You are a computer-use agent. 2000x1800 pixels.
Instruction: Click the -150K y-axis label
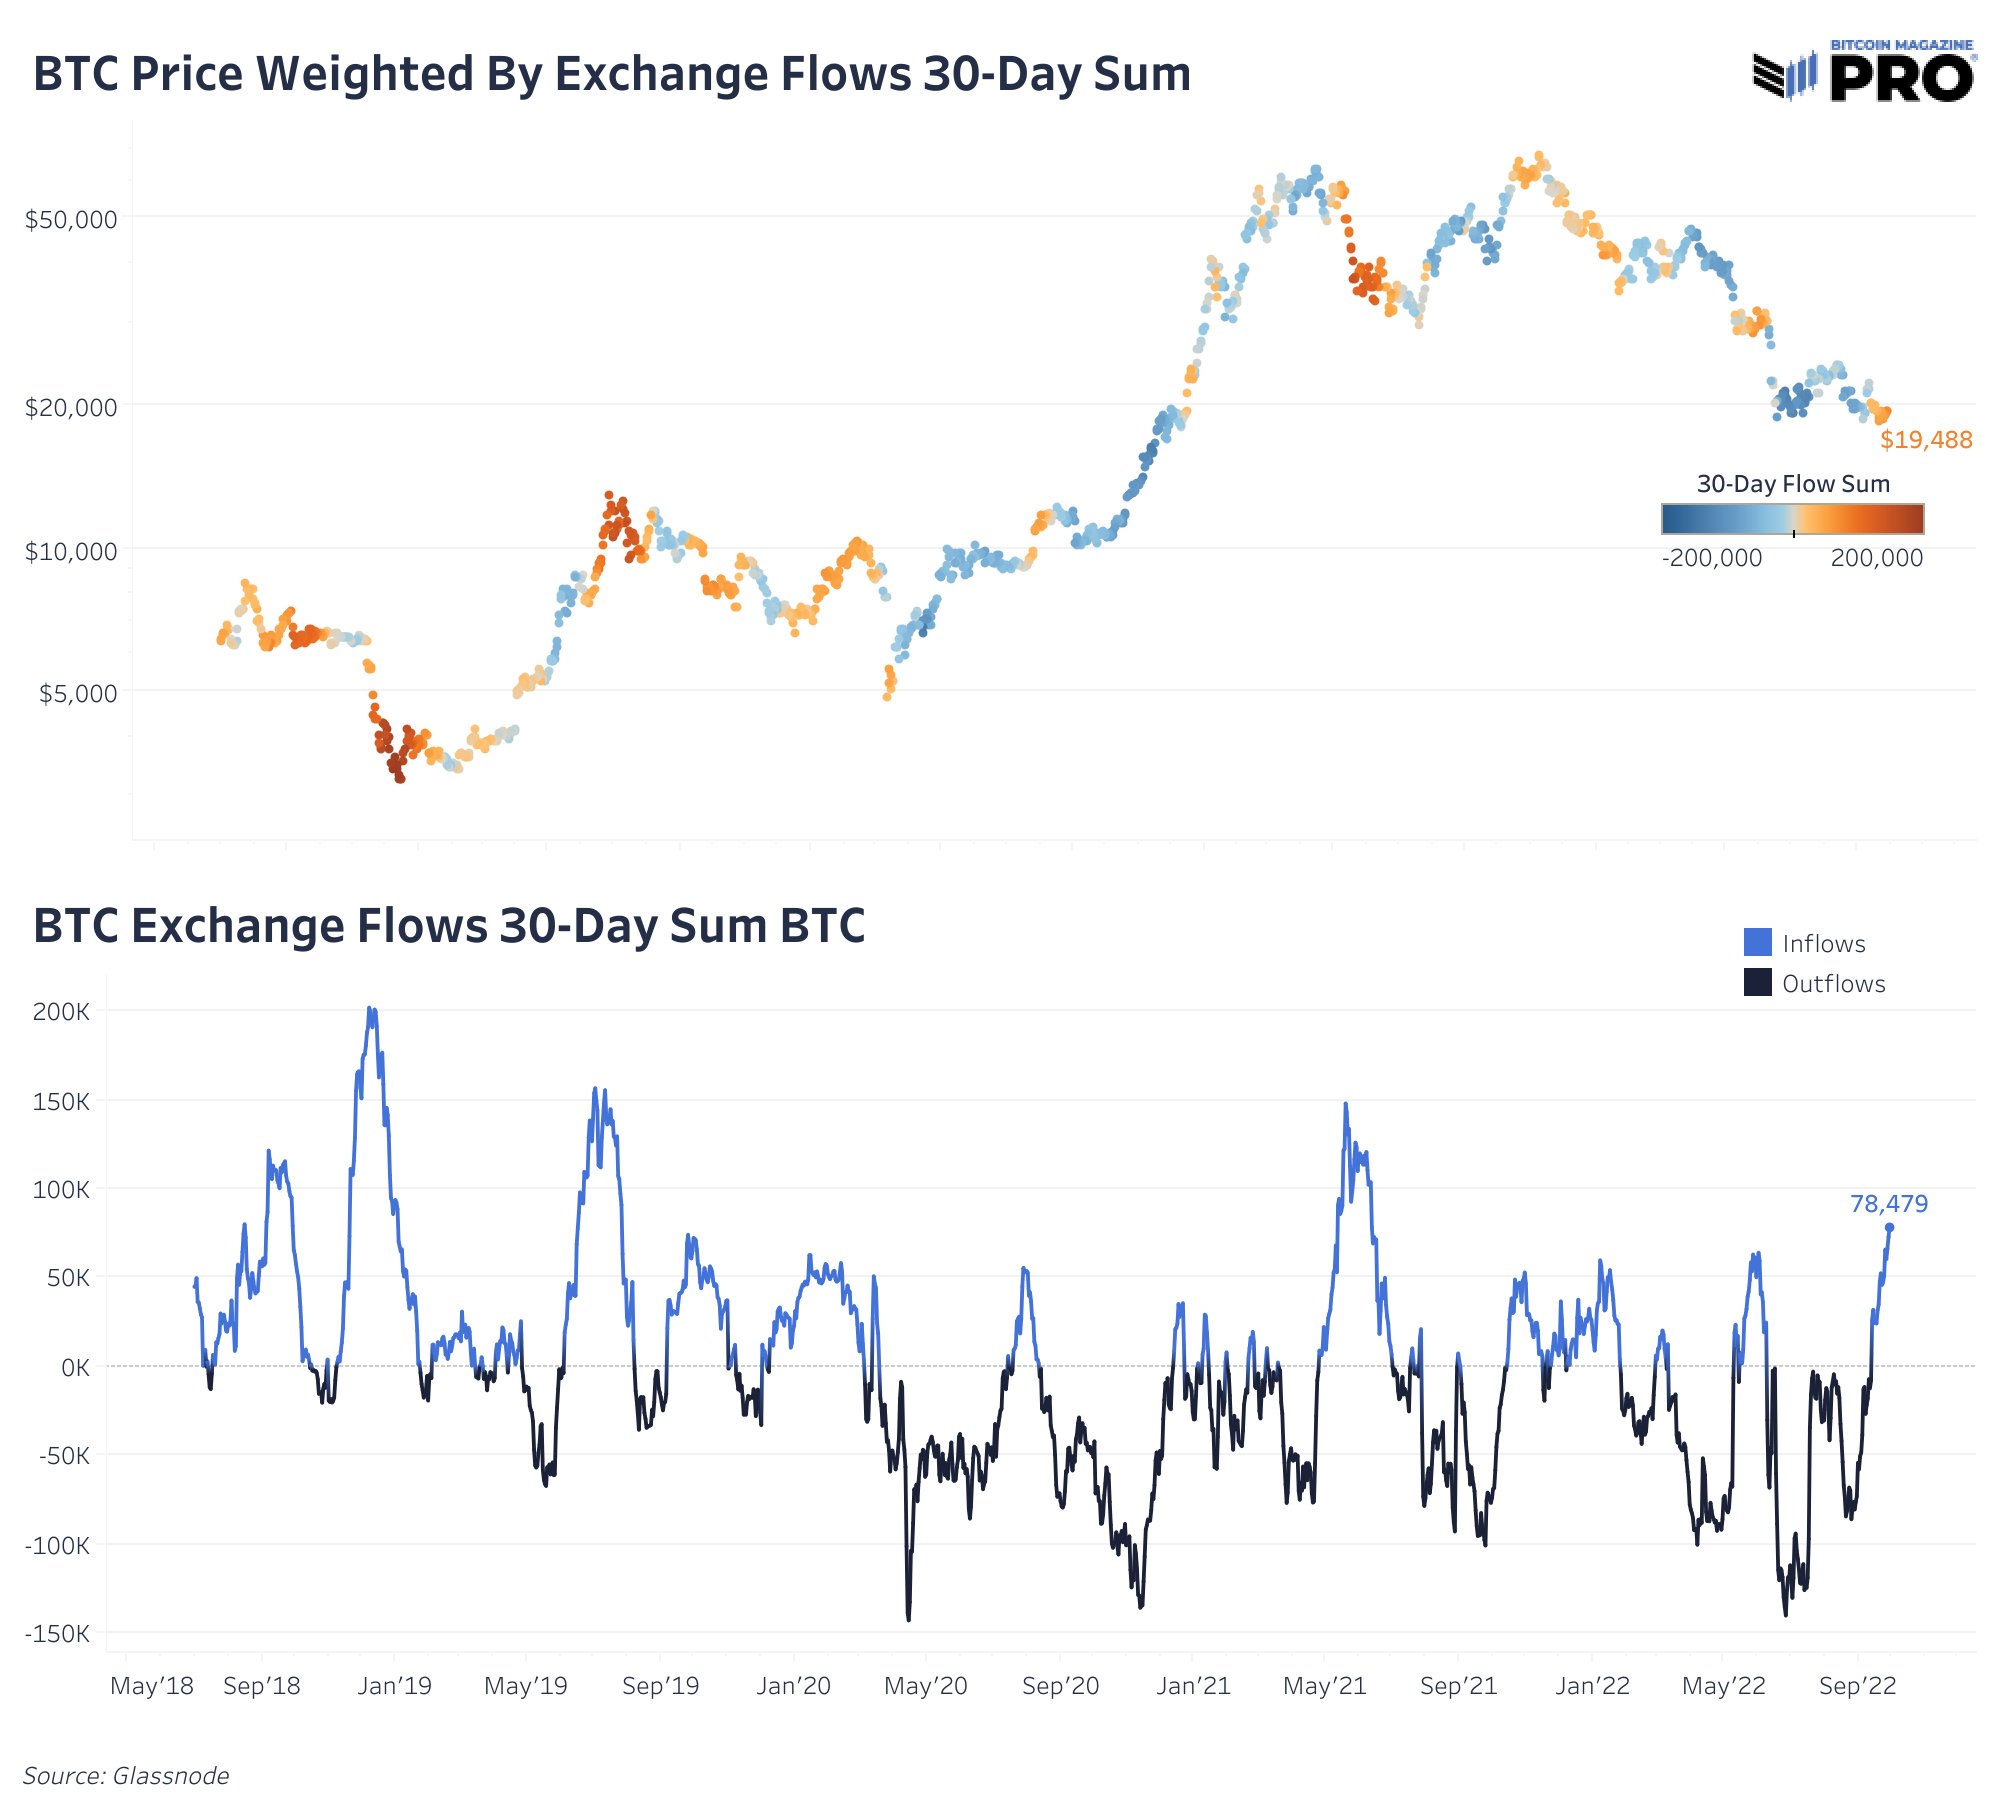click(57, 1633)
